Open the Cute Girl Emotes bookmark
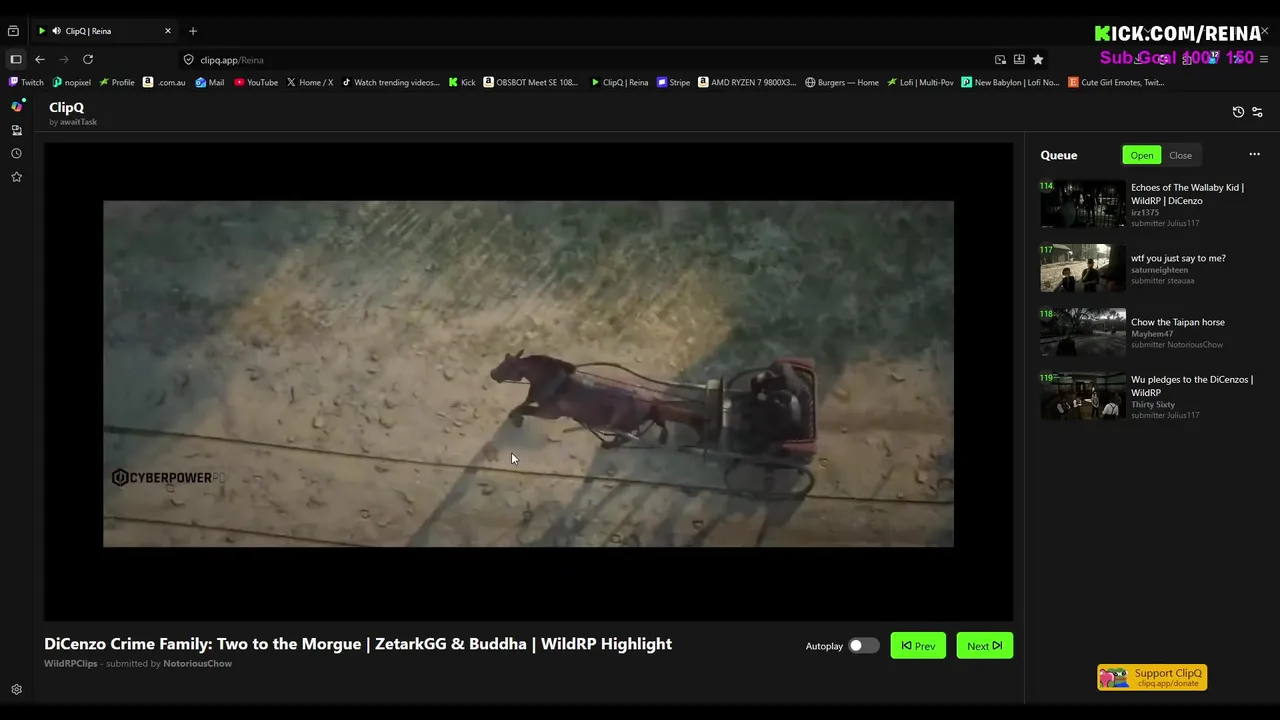Screen dimensions: 1280x720 1116,82
